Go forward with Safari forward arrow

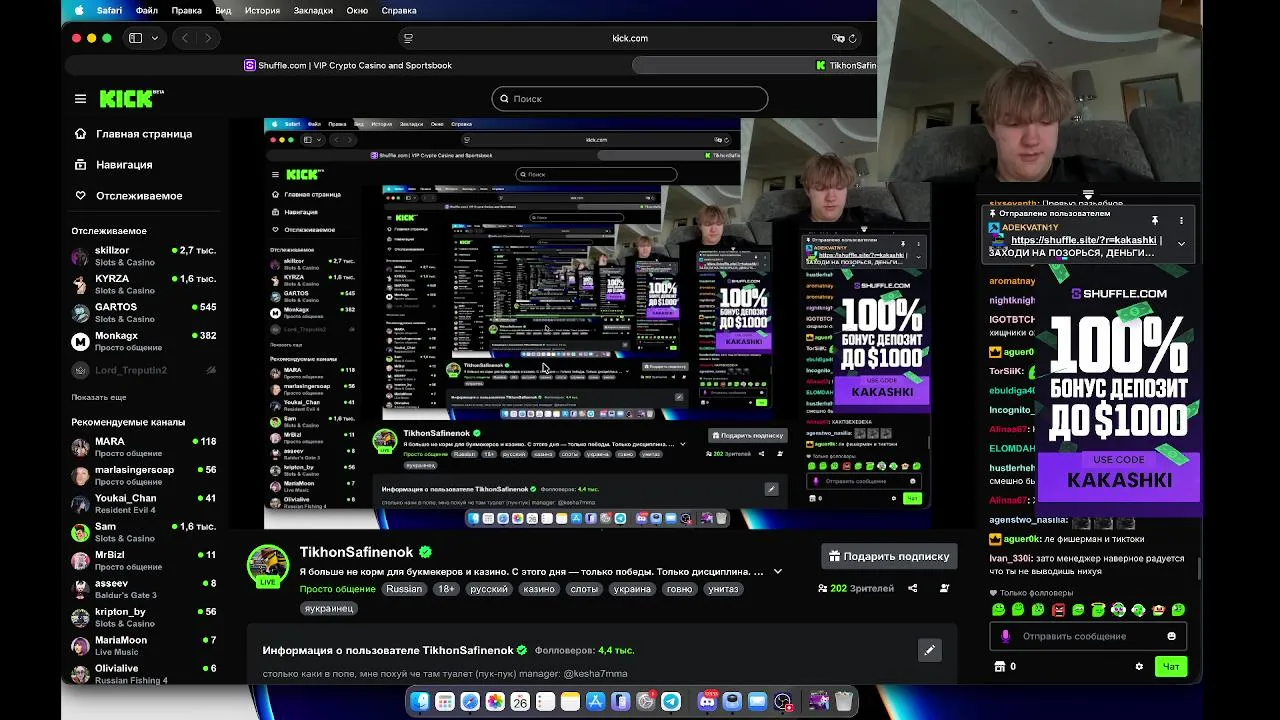208,38
